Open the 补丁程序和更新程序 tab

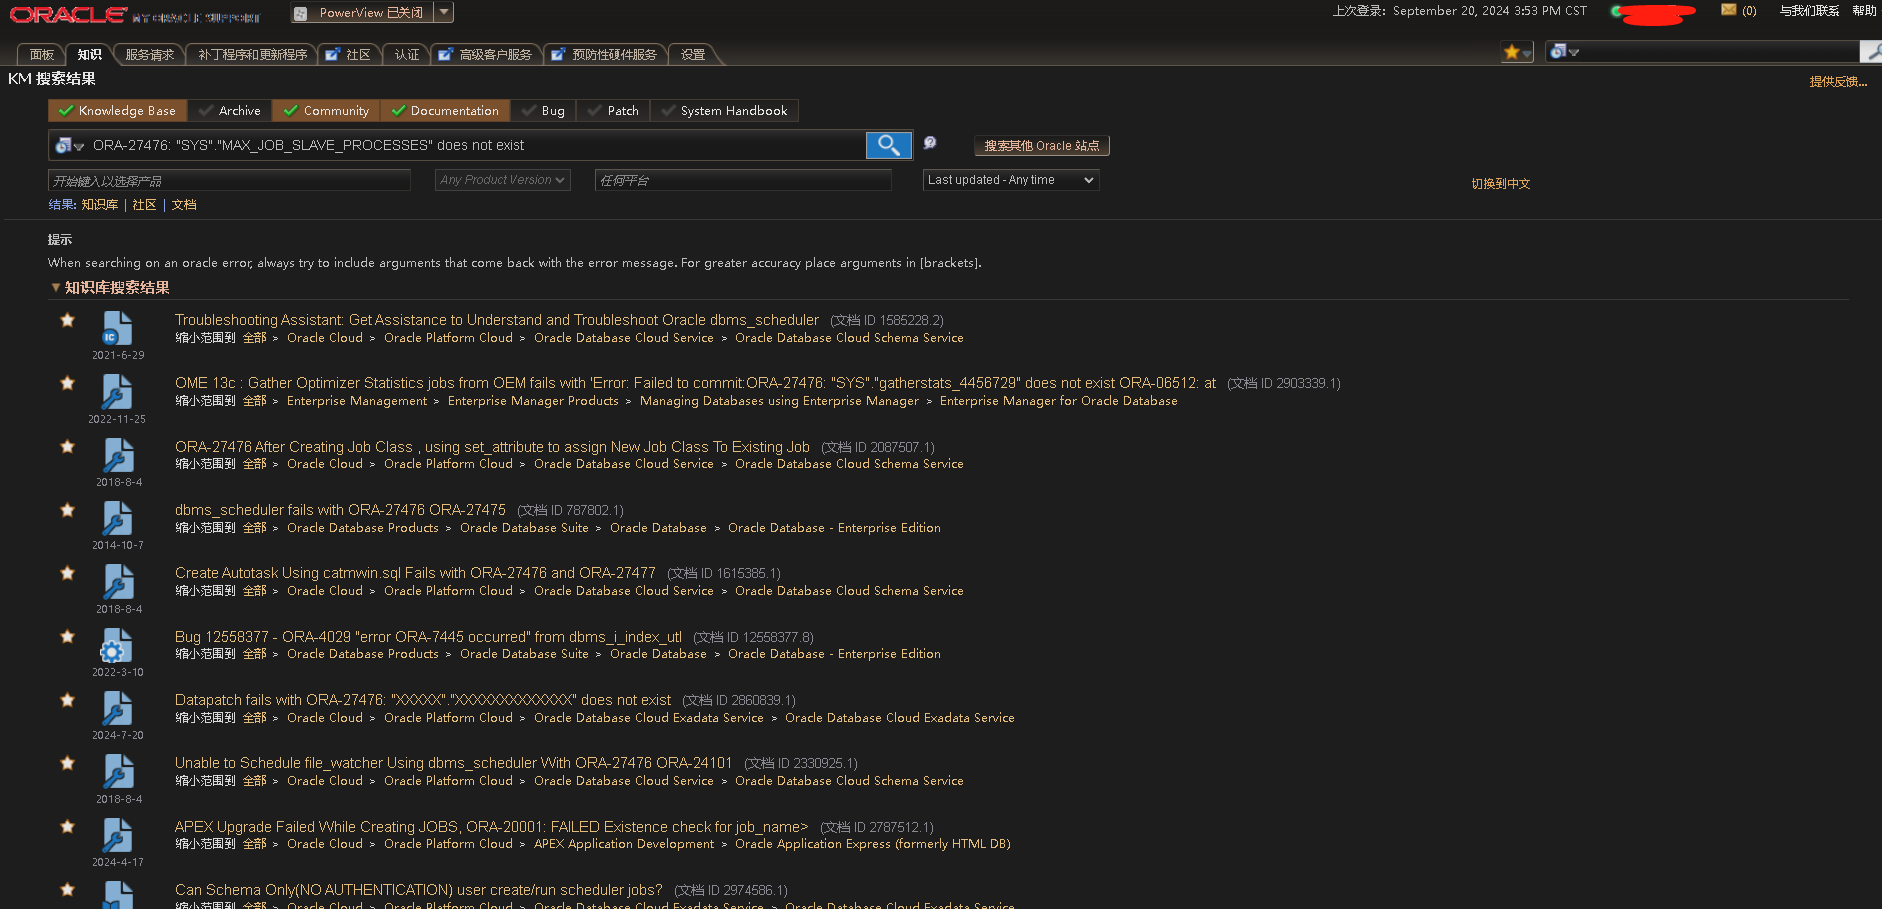click(252, 55)
